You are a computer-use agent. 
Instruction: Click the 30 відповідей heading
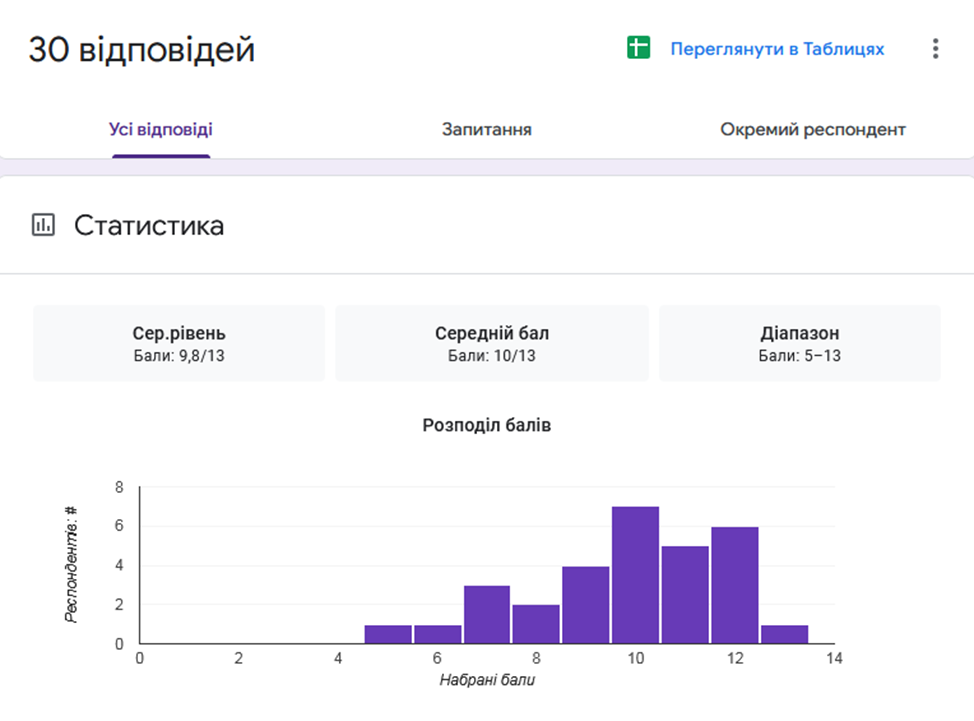click(141, 49)
